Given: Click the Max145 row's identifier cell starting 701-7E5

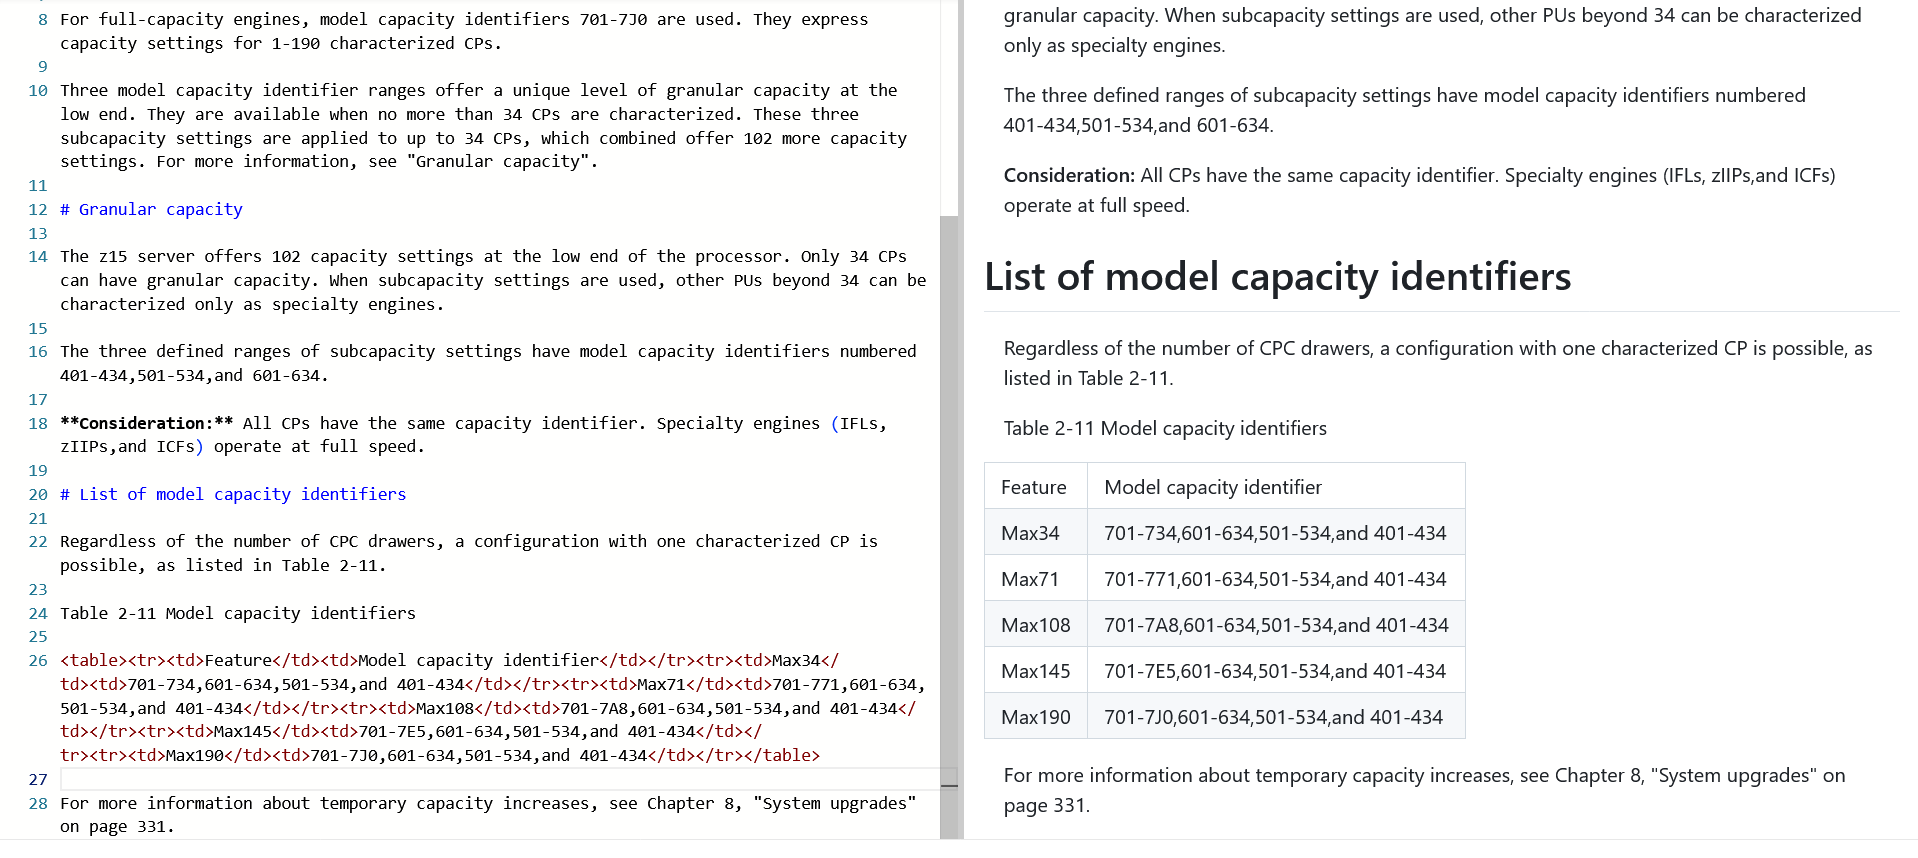Looking at the screenshot, I should click(1274, 671).
